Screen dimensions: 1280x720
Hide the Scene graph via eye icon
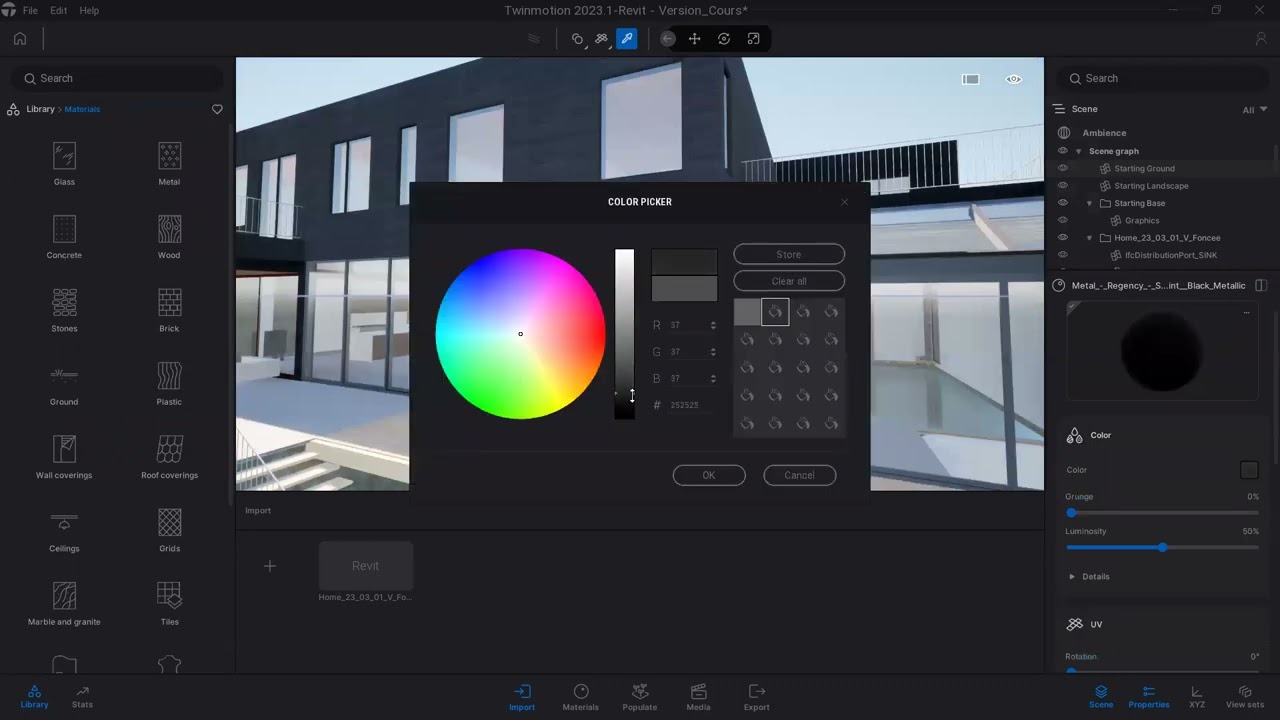coord(1063,151)
